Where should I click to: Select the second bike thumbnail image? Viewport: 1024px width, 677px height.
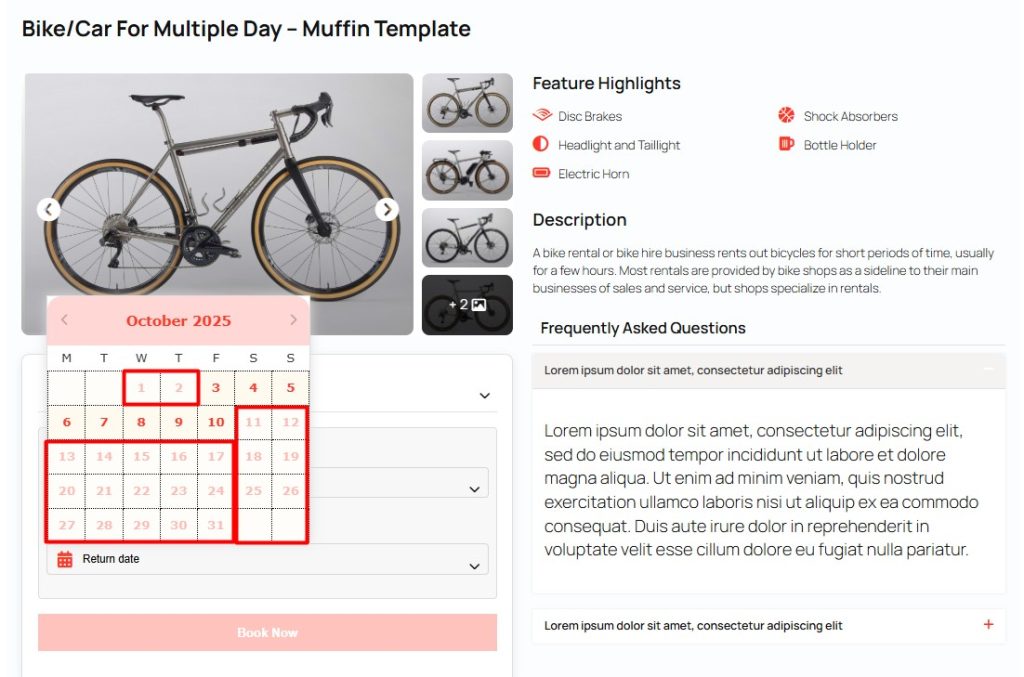click(x=467, y=170)
